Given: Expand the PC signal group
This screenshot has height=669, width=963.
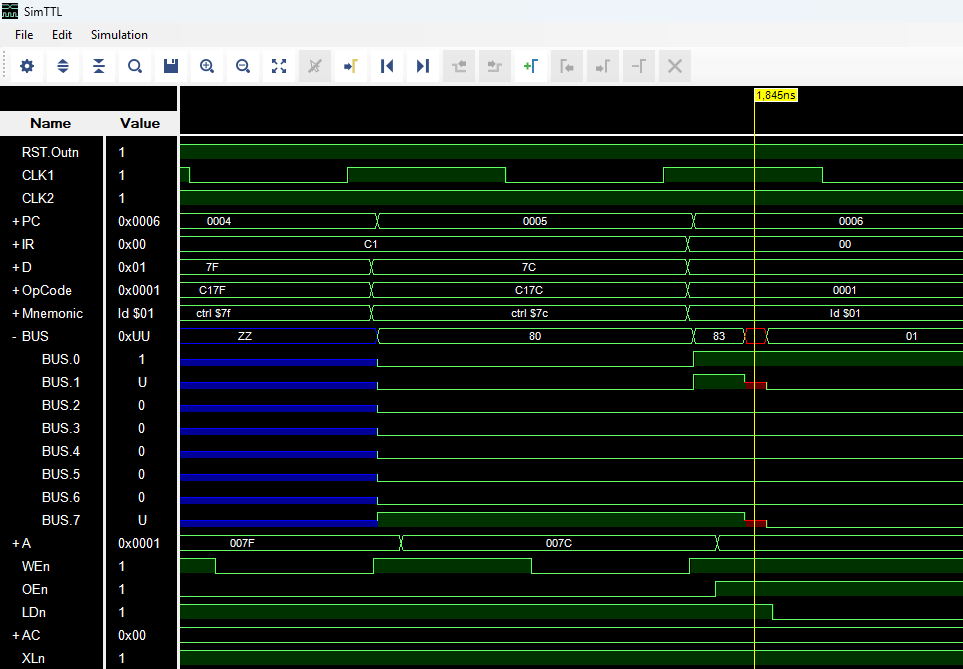Looking at the screenshot, I should click(x=15, y=221).
